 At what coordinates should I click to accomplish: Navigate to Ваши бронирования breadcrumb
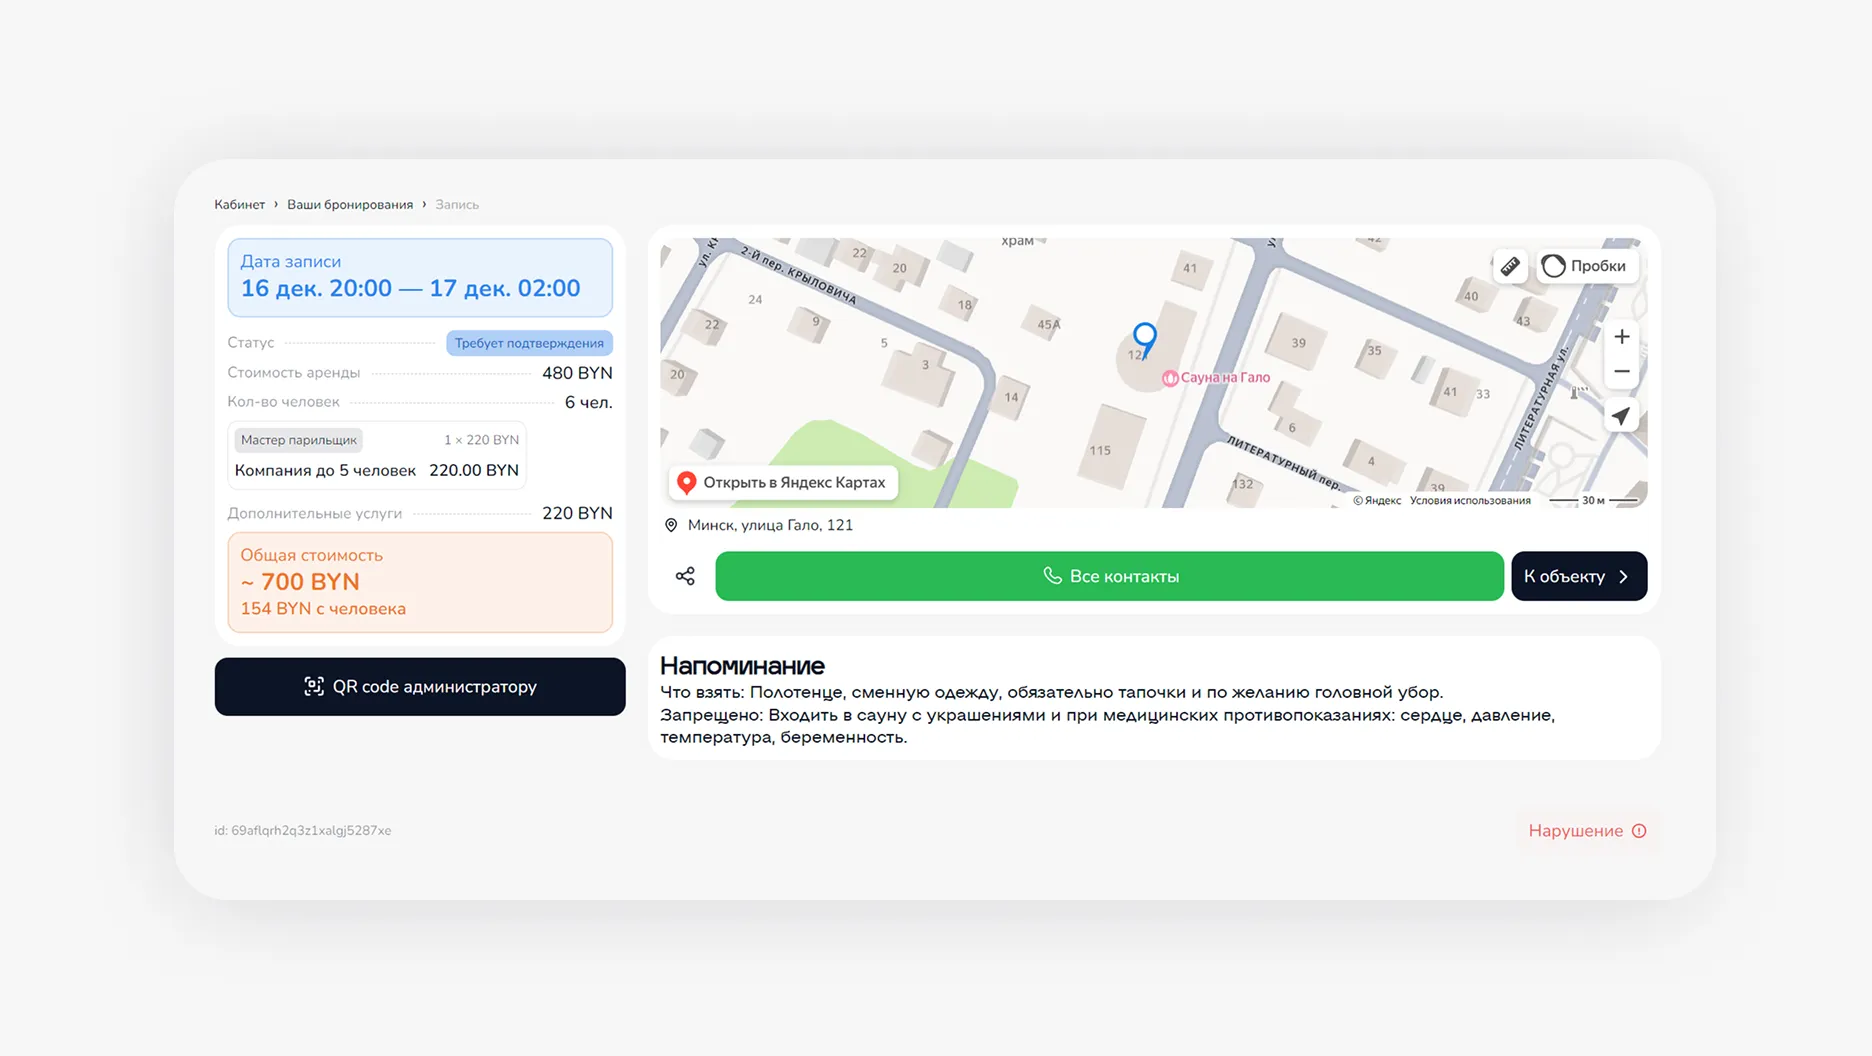(350, 205)
